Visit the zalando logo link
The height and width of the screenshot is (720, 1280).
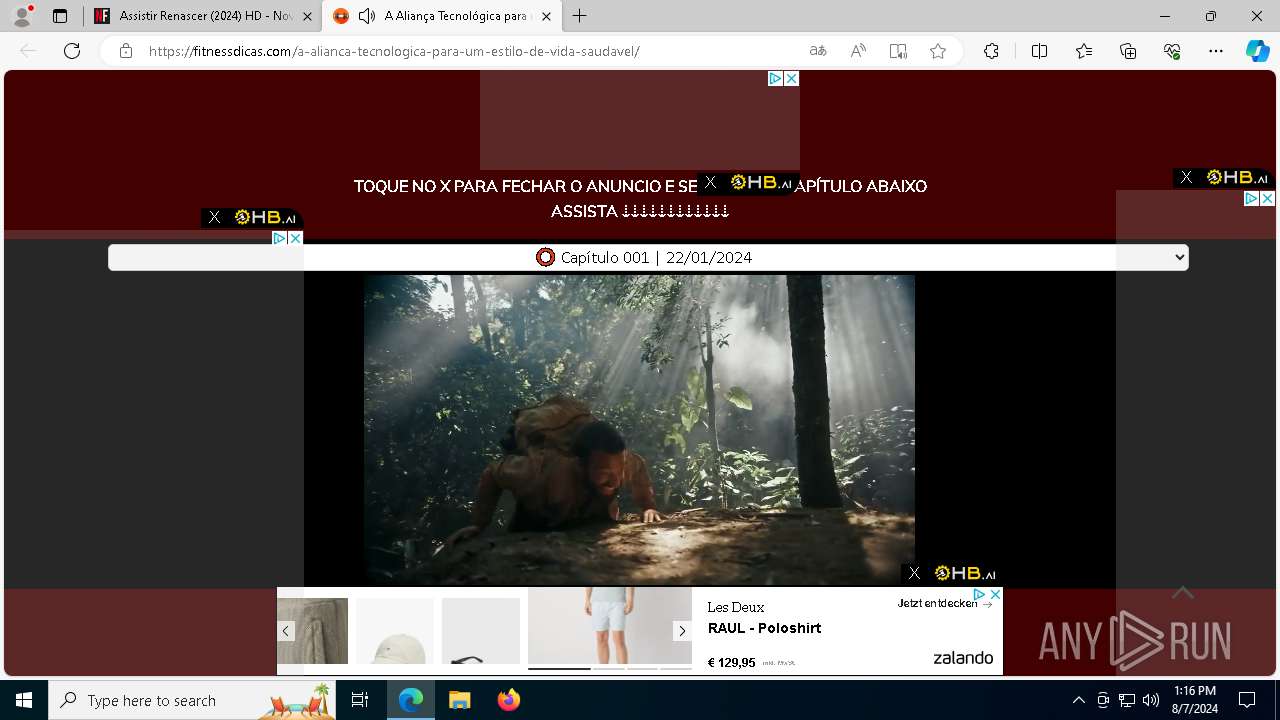coord(963,657)
